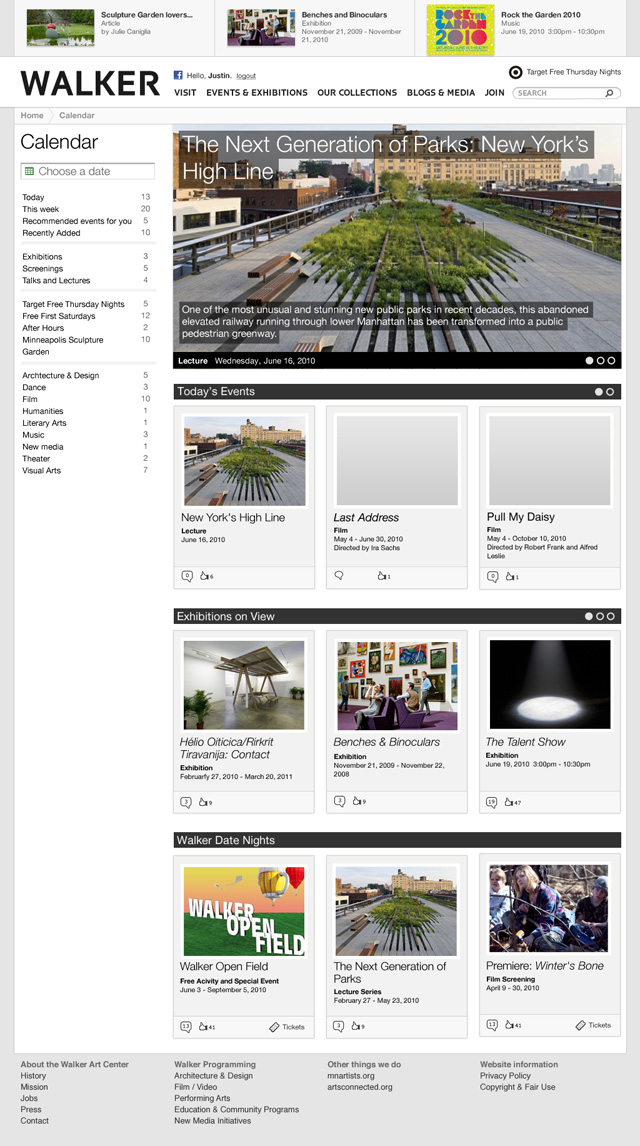640x1146 pixels.
Task: Open the Film / Video footer link
Action: [196, 1088]
